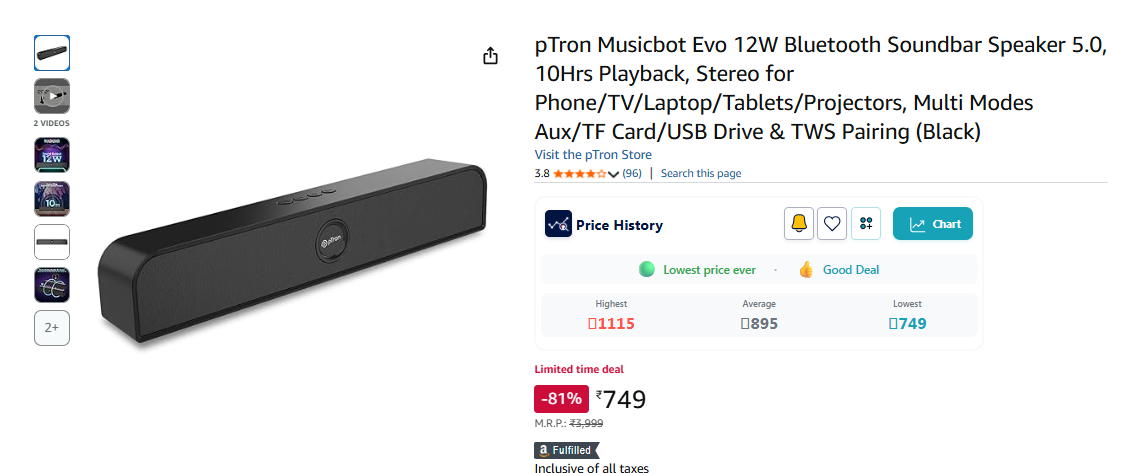The height and width of the screenshot is (473, 1132).
Task: View the 10m range image thumbnail
Action: [52, 199]
